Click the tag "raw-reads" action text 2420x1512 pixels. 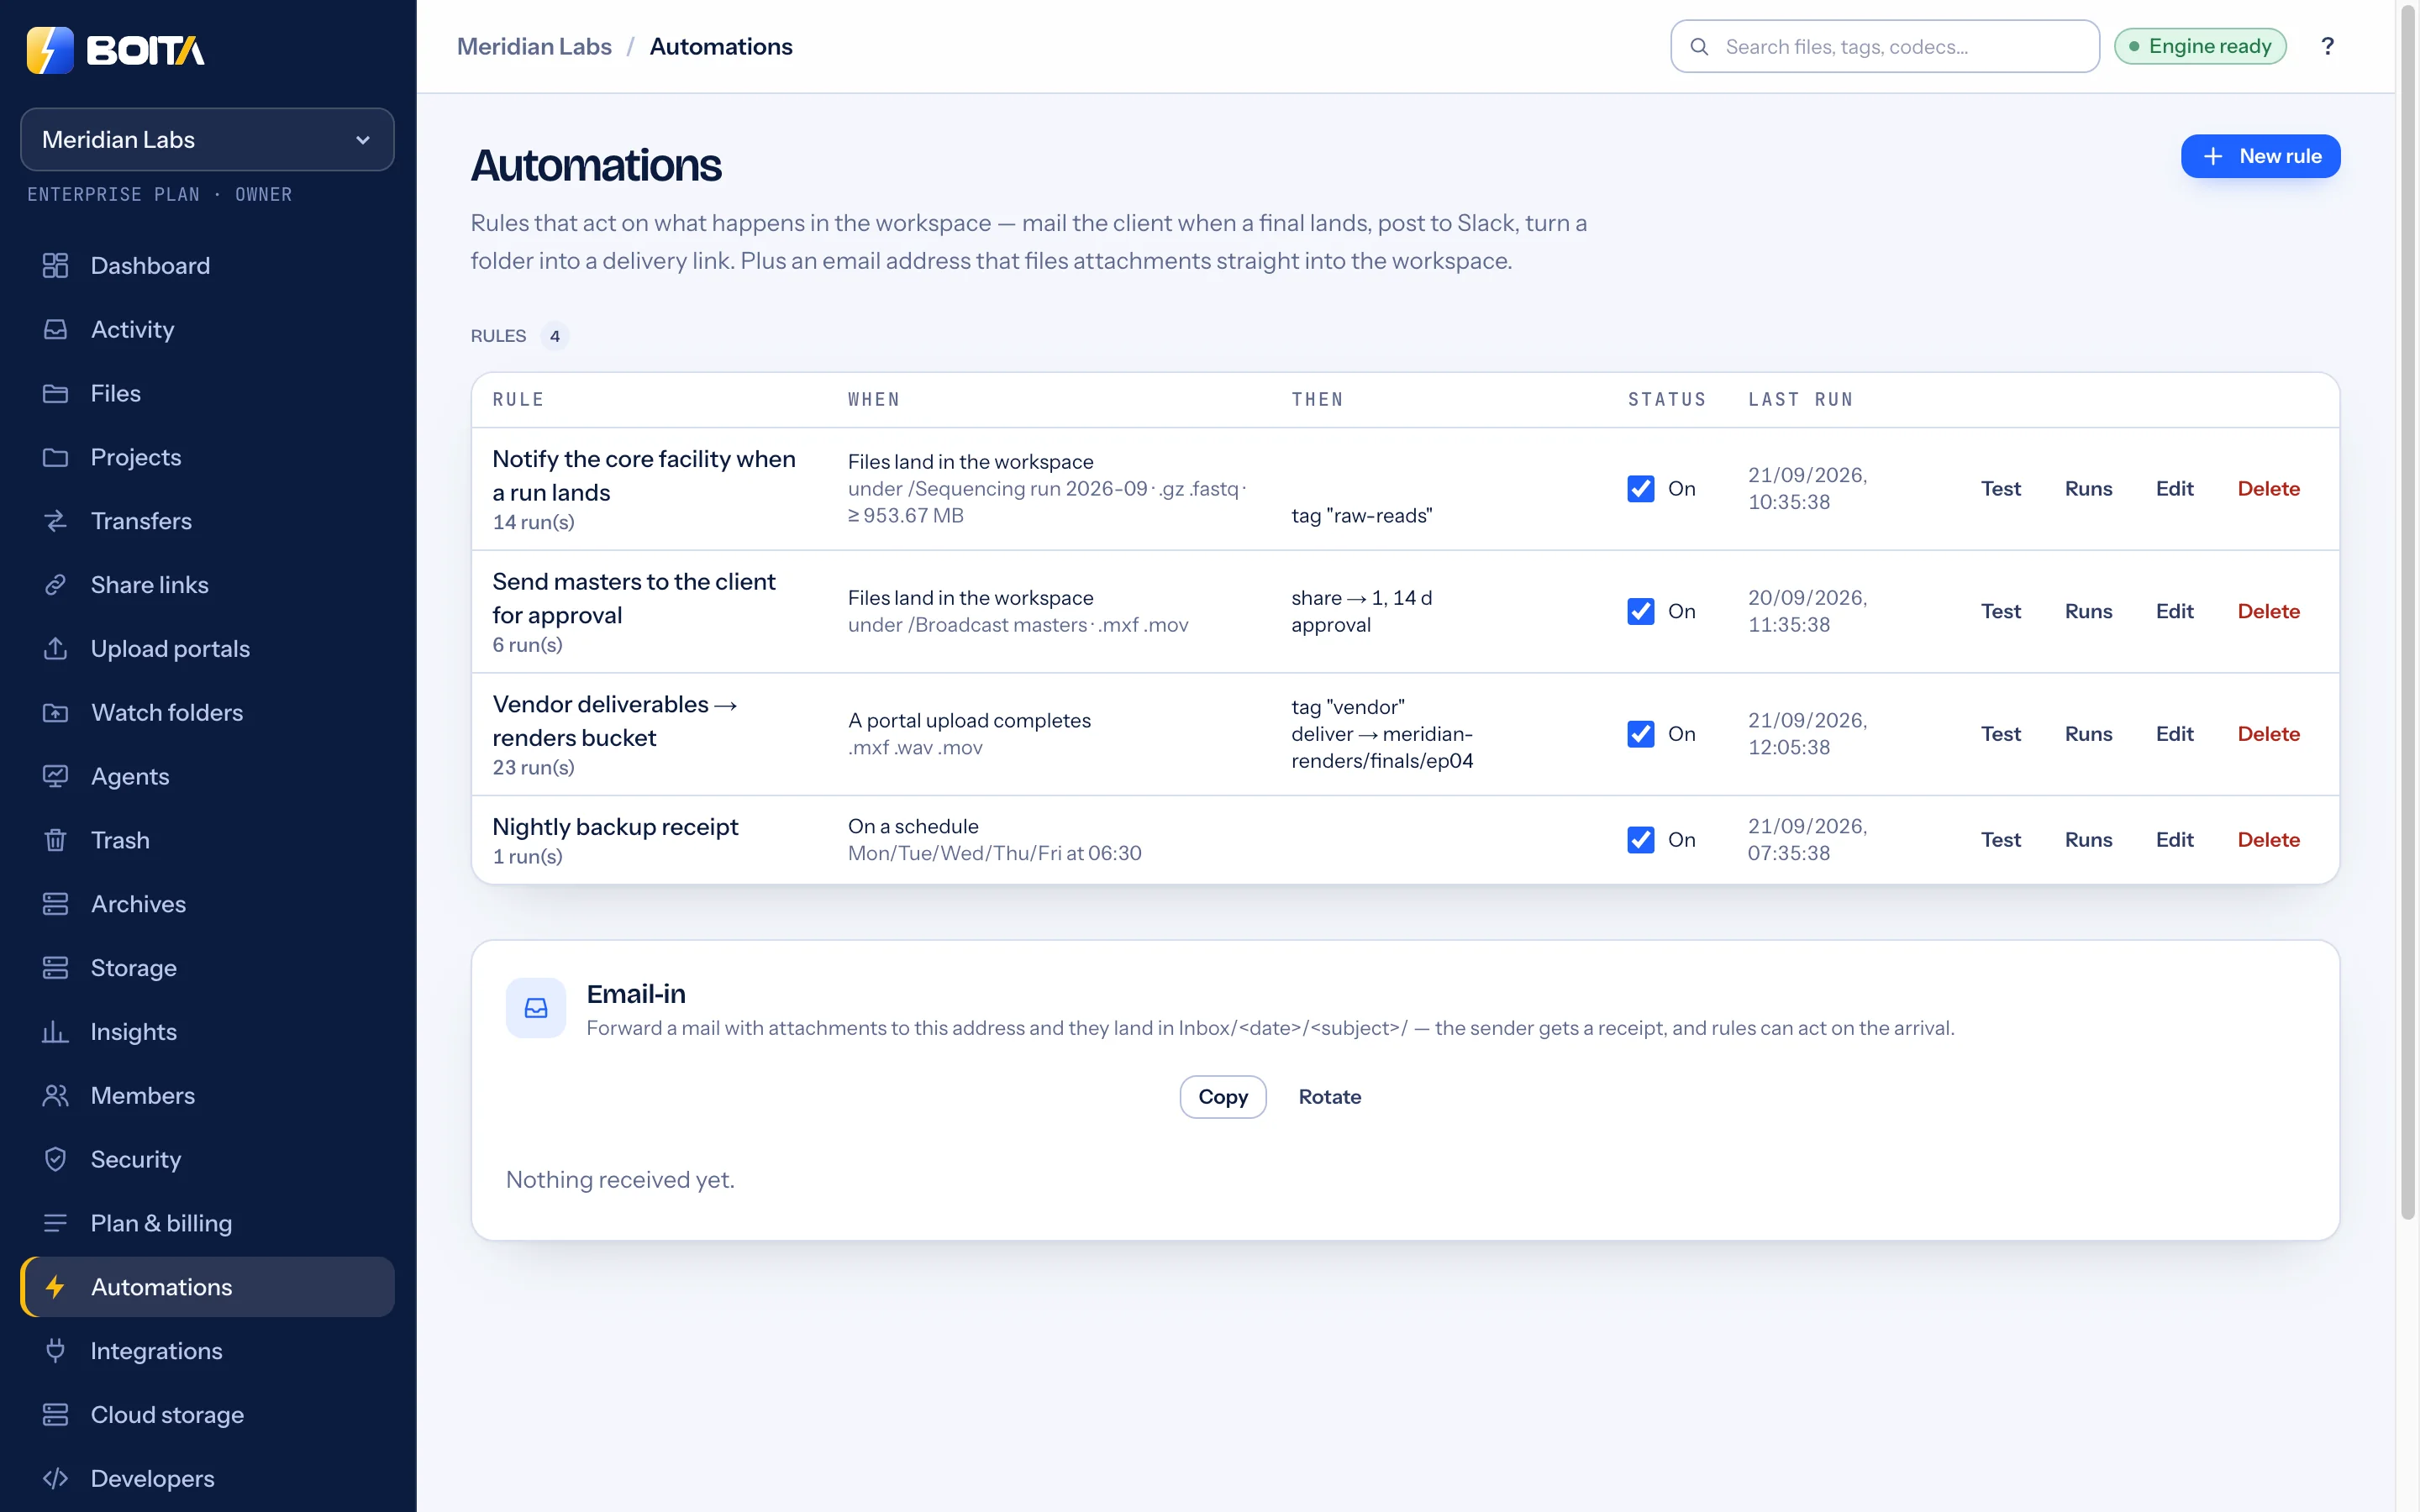[x=1361, y=516]
